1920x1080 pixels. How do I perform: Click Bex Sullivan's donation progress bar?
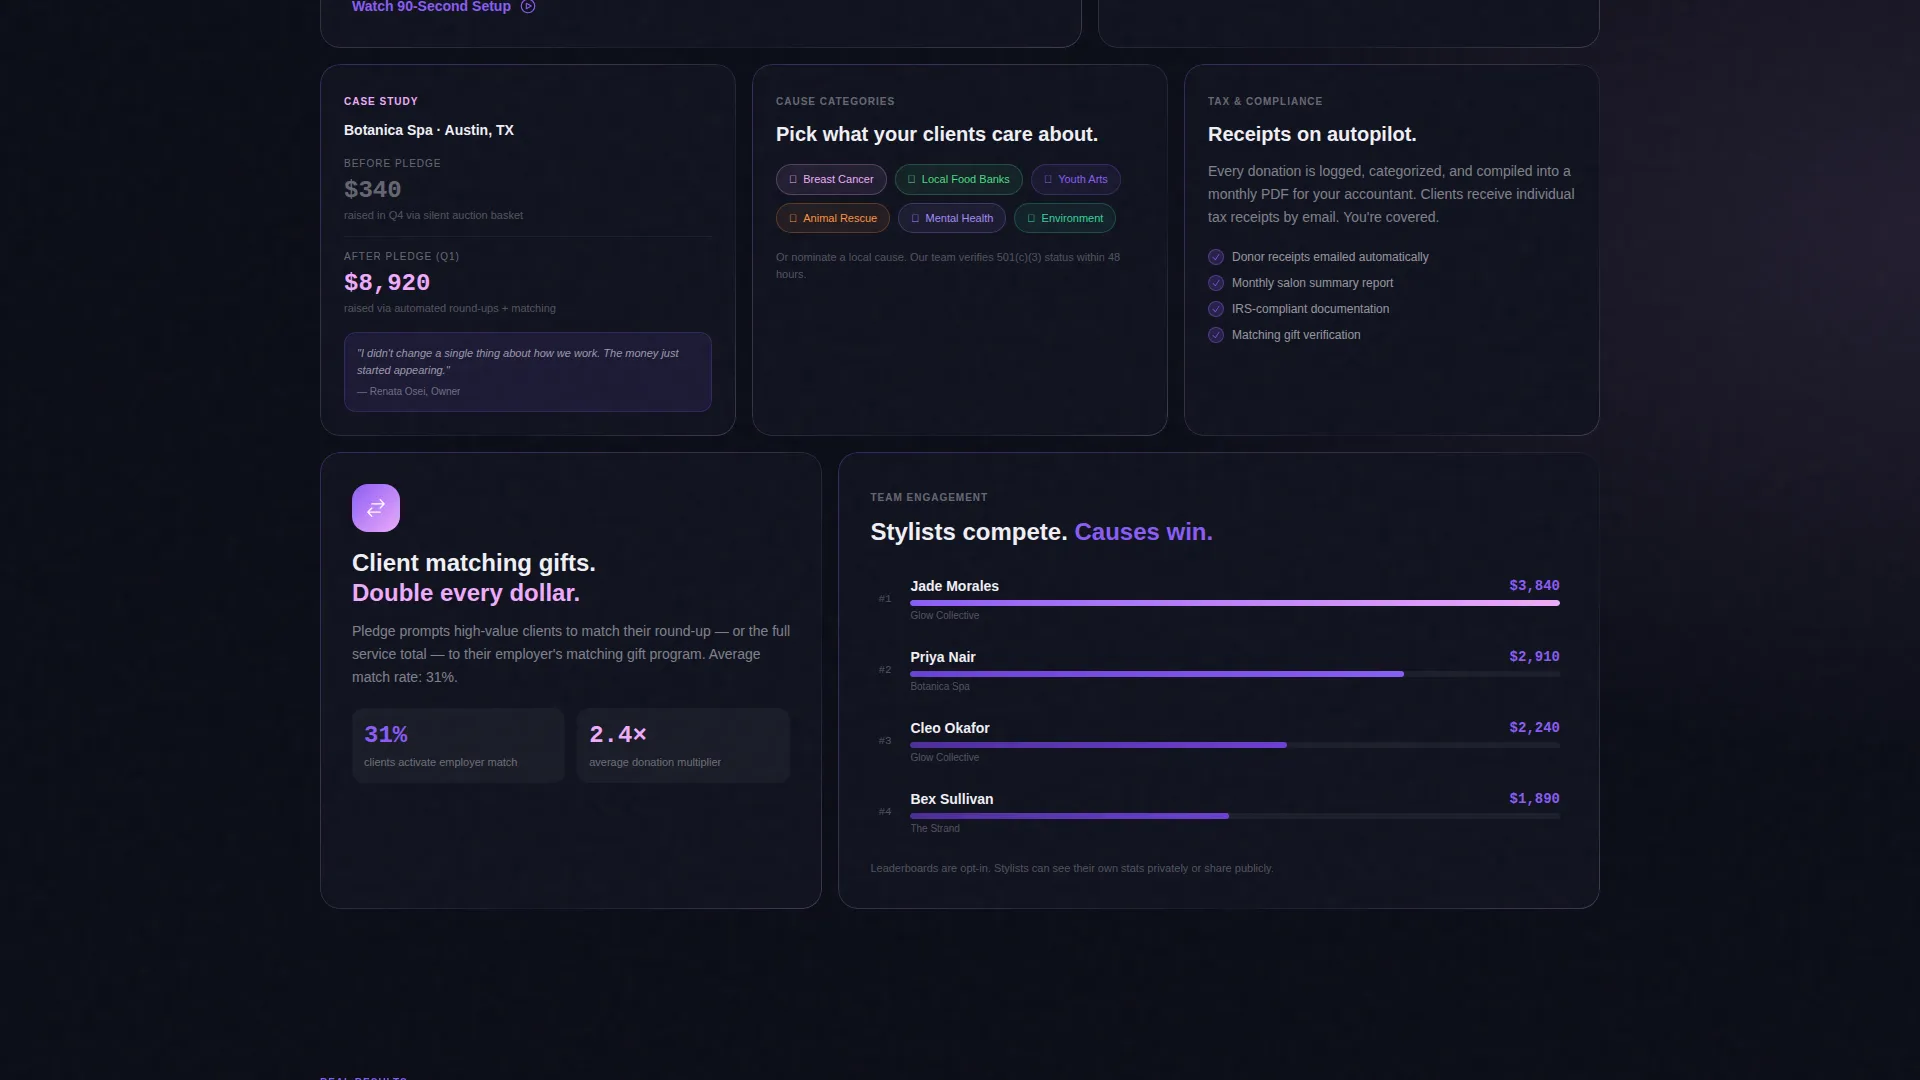point(1235,817)
